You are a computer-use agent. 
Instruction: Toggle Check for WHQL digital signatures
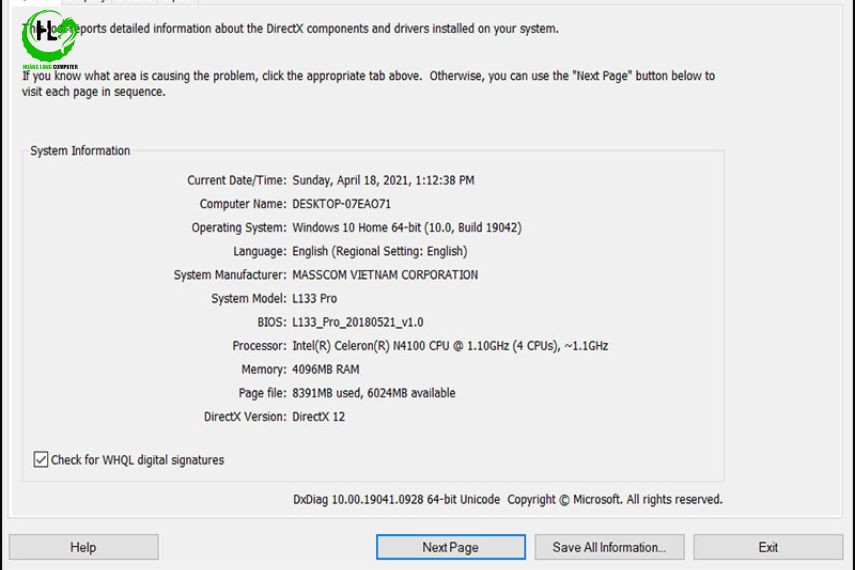click(41, 460)
